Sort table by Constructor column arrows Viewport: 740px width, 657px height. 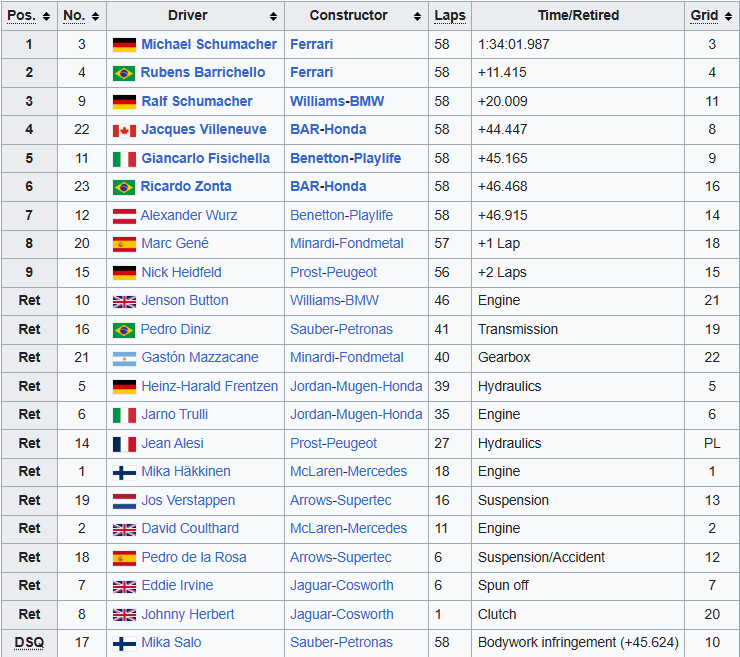click(417, 17)
